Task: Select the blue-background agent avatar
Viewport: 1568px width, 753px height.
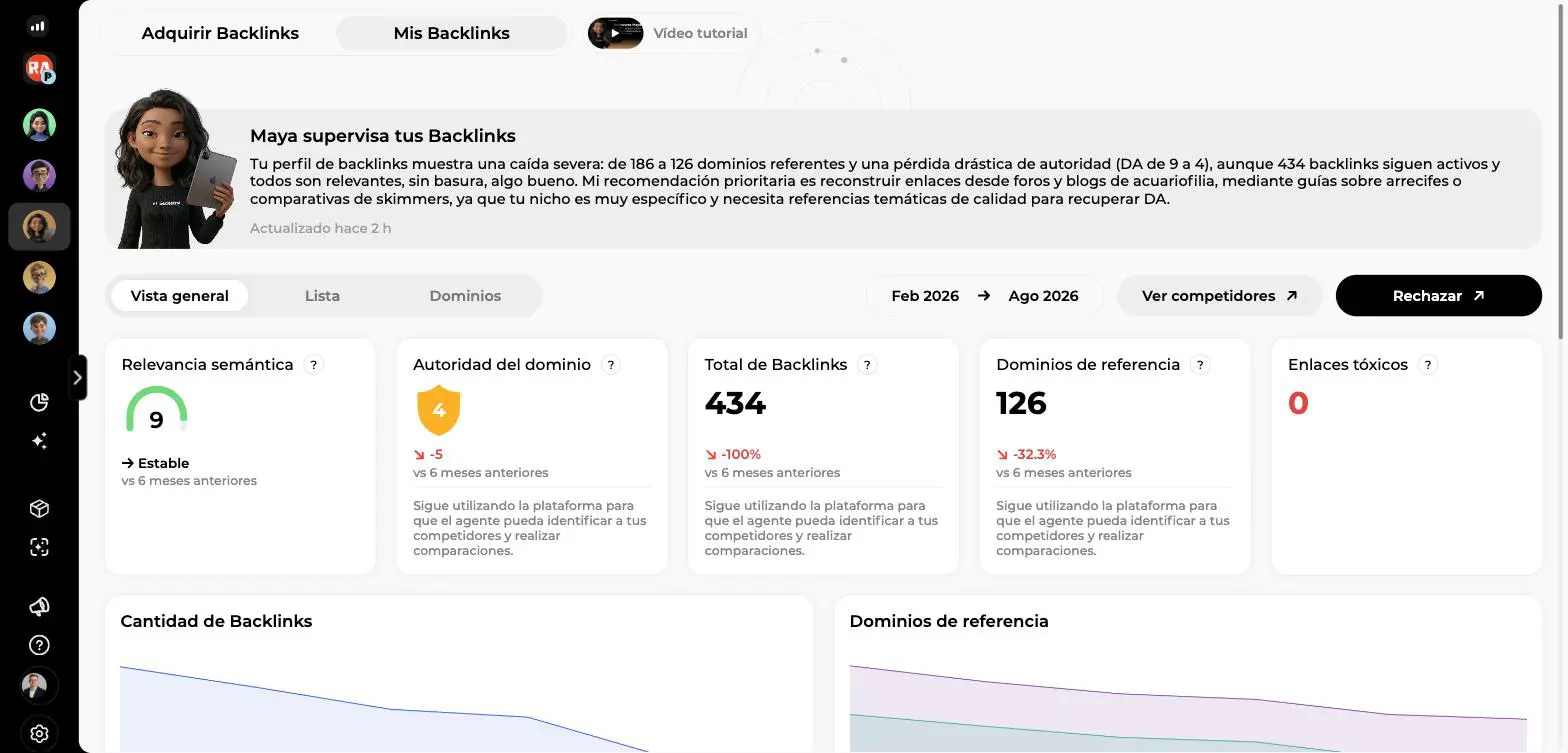Action: [39, 328]
